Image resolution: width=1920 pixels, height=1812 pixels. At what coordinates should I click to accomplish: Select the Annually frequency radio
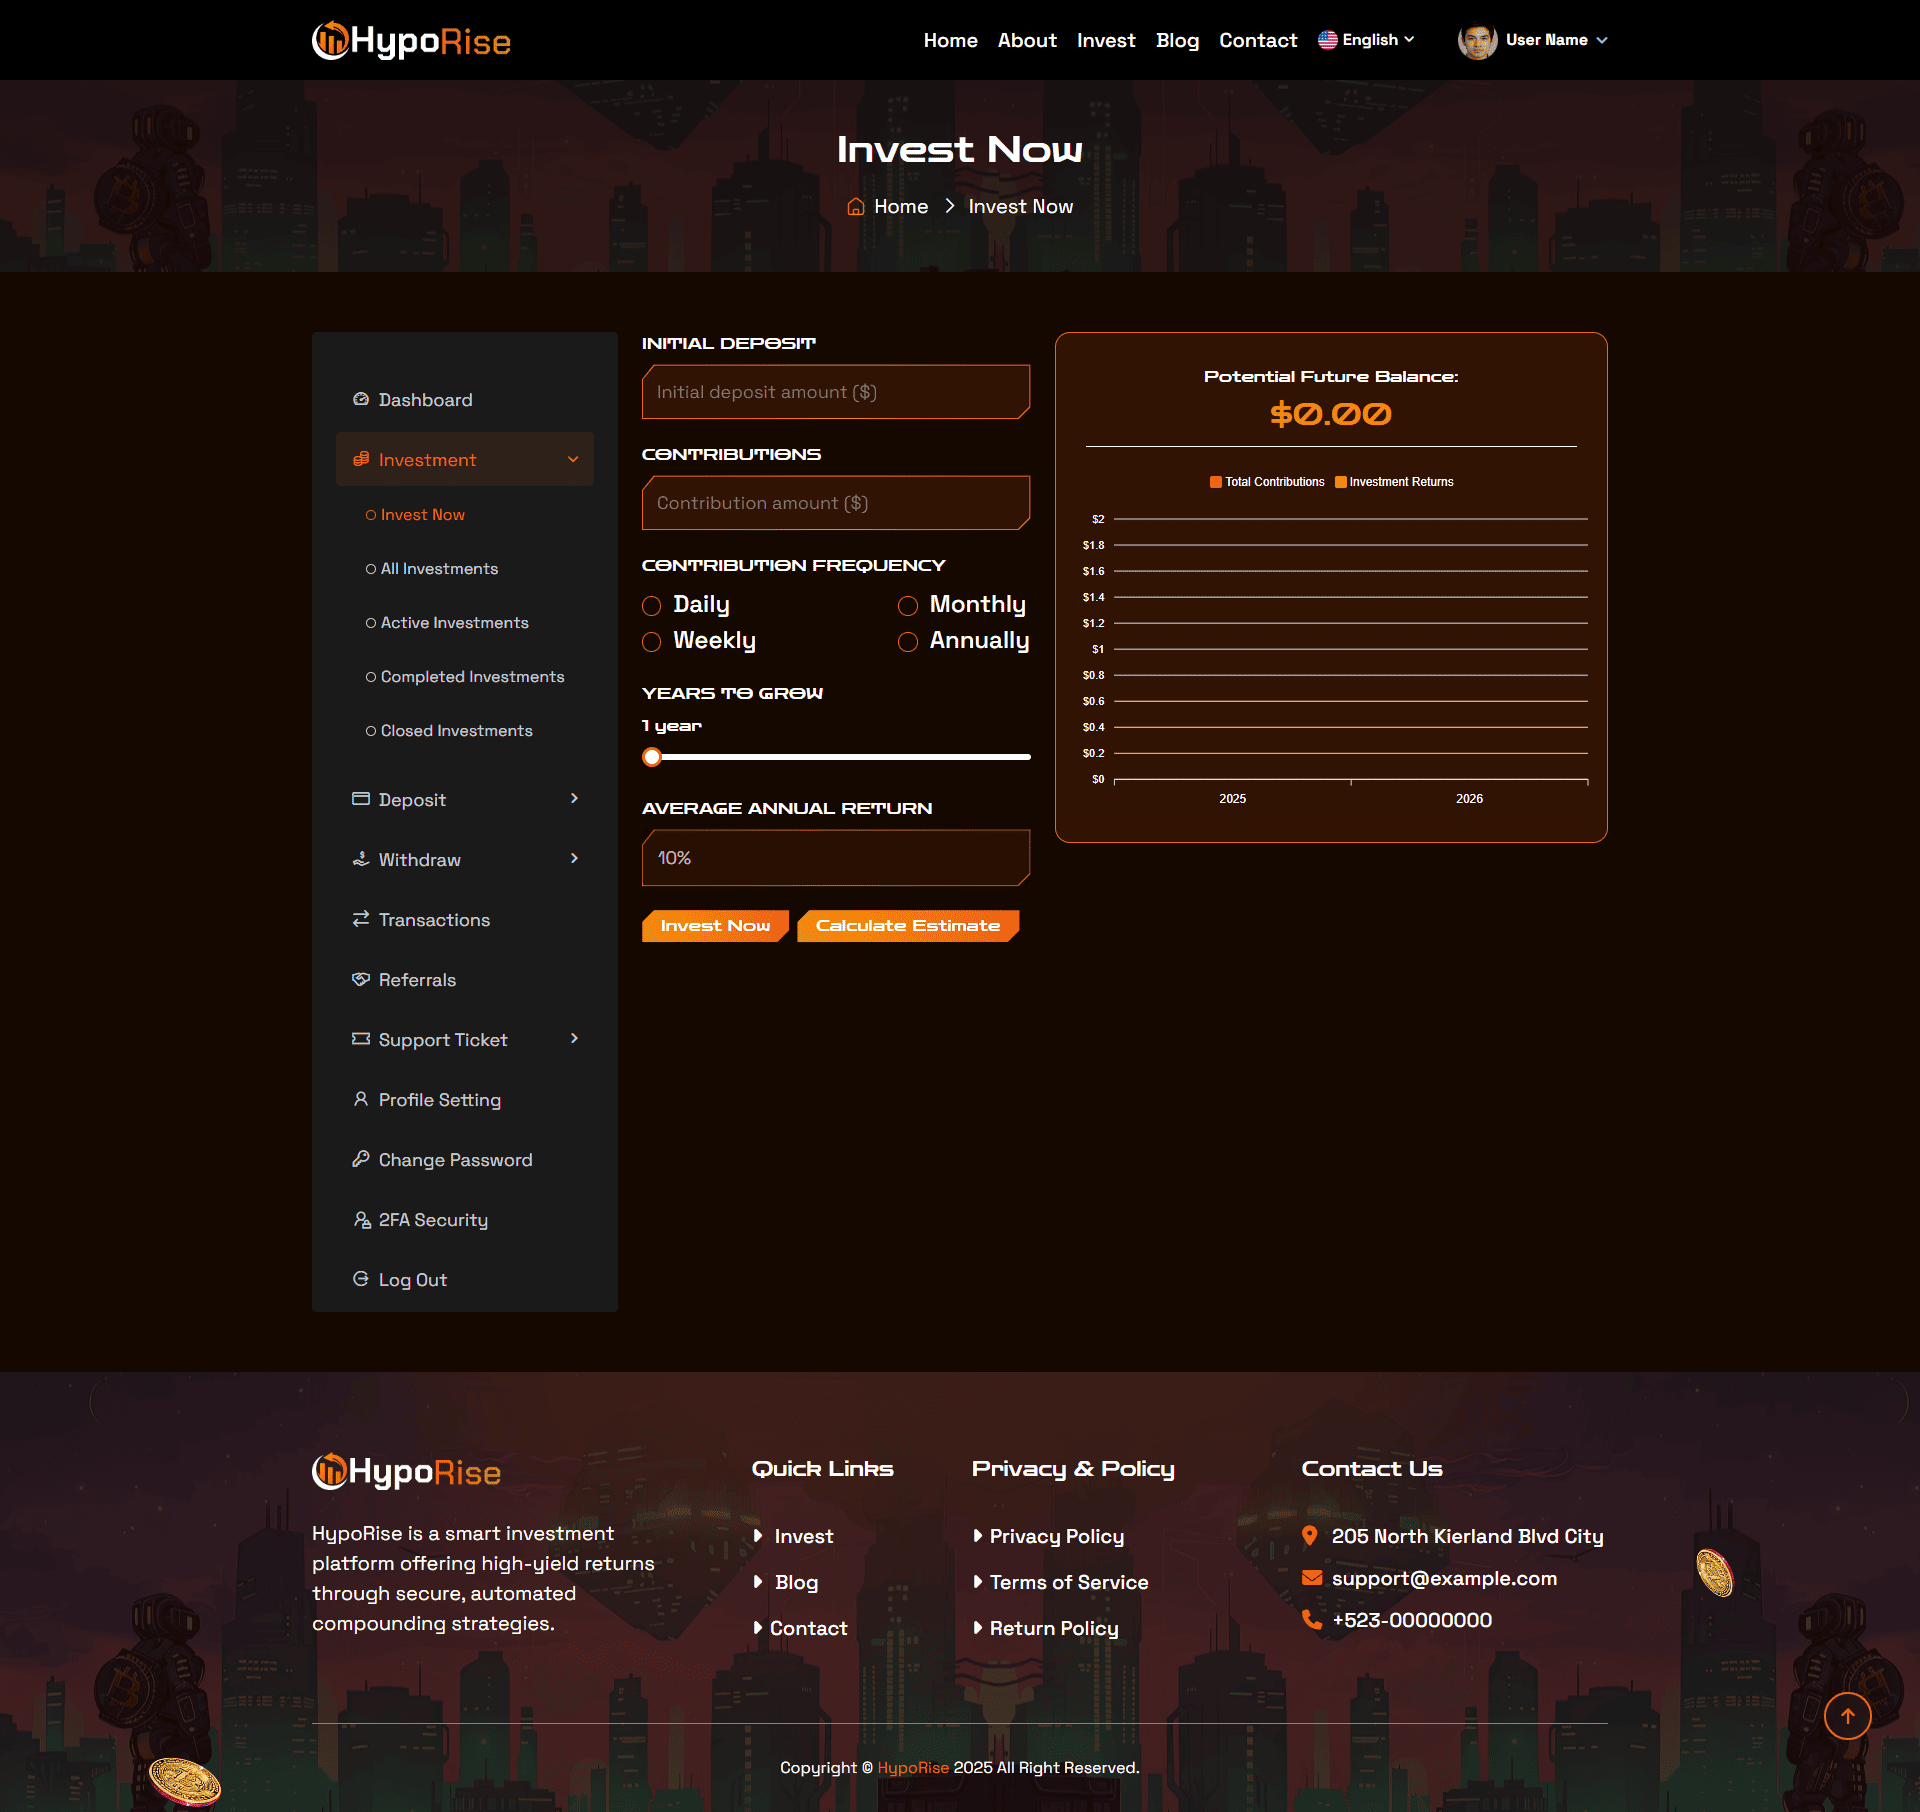908,642
